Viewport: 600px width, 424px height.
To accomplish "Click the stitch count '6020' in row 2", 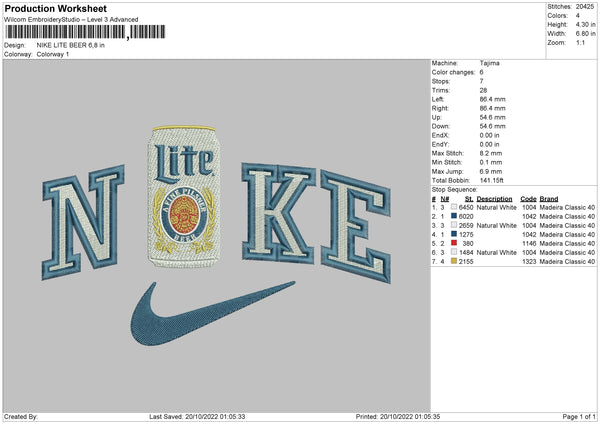I will 466,217.
